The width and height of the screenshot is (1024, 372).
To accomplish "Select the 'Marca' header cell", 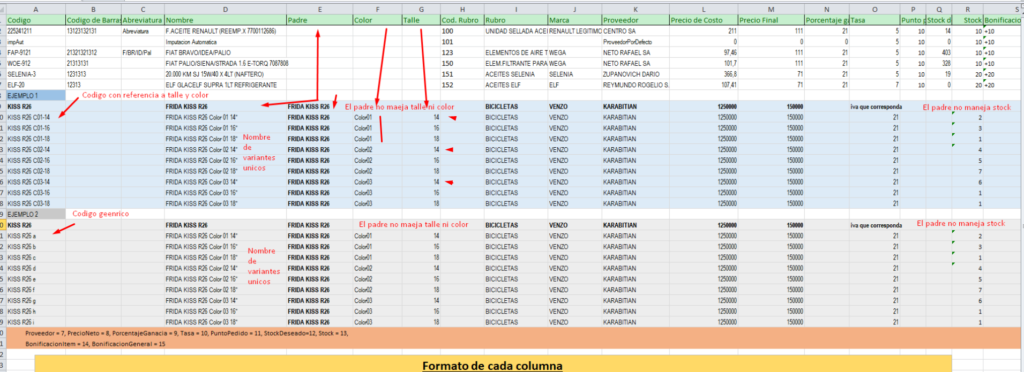I will point(574,20).
